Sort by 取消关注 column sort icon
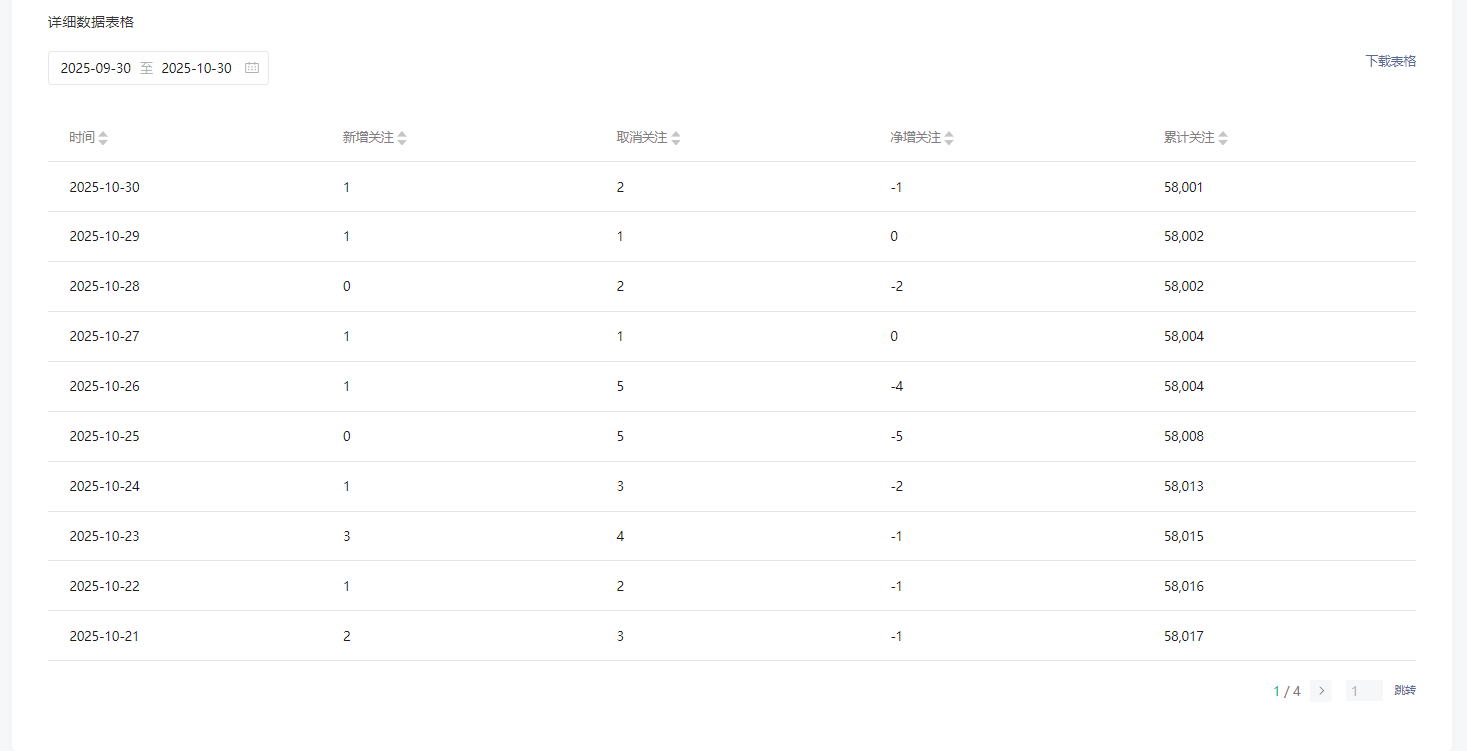This screenshot has height=751, width=1467. click(x=676, y=138)
